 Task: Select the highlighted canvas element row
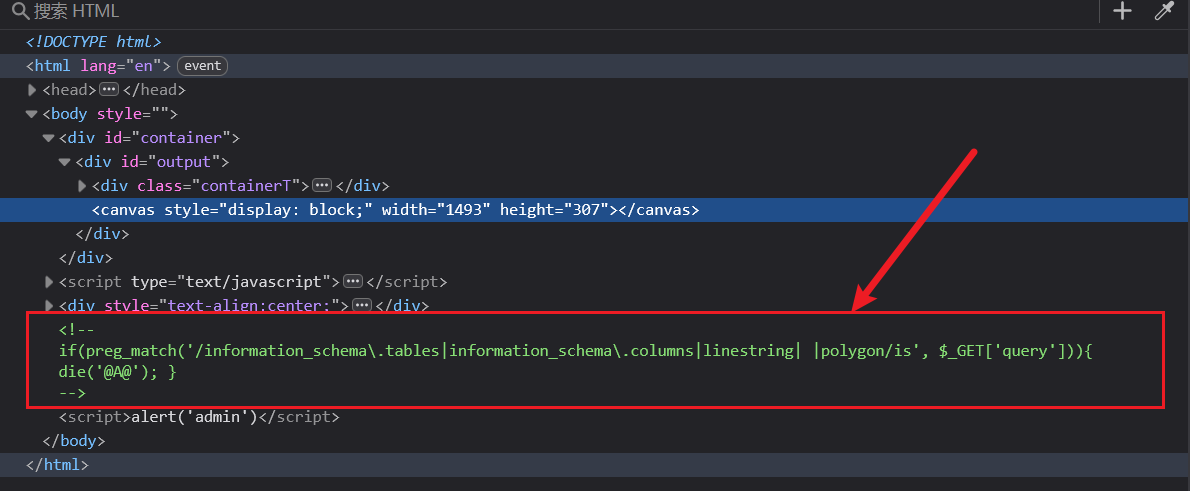pyautogui.click(x=595, y=210)
